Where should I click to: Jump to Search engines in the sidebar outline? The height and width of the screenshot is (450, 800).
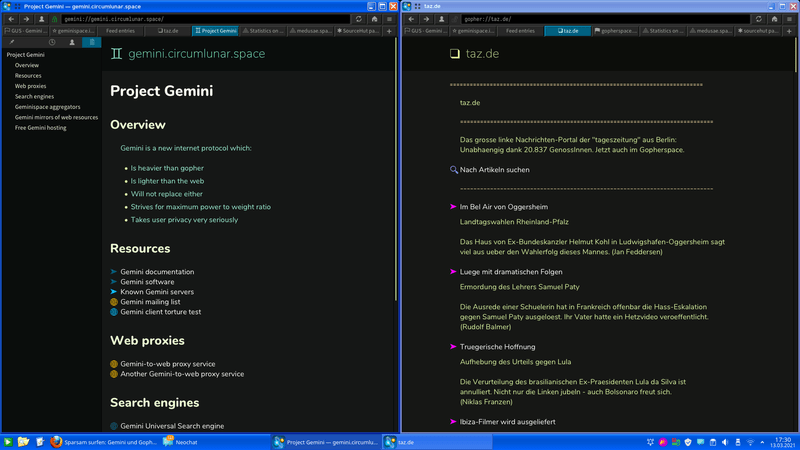point(34,96)
